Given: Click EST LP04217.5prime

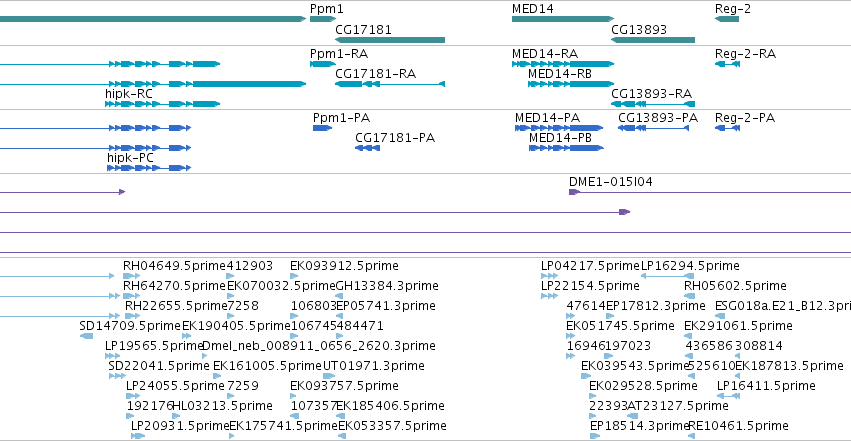Looking at the screenshot, I should point(590,266).
